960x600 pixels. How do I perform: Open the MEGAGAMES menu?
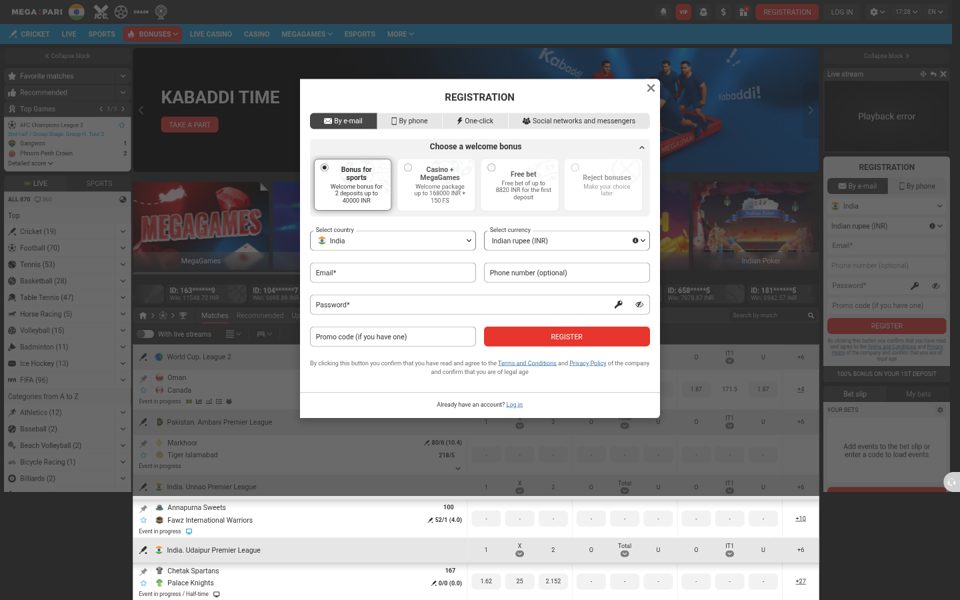307,34
